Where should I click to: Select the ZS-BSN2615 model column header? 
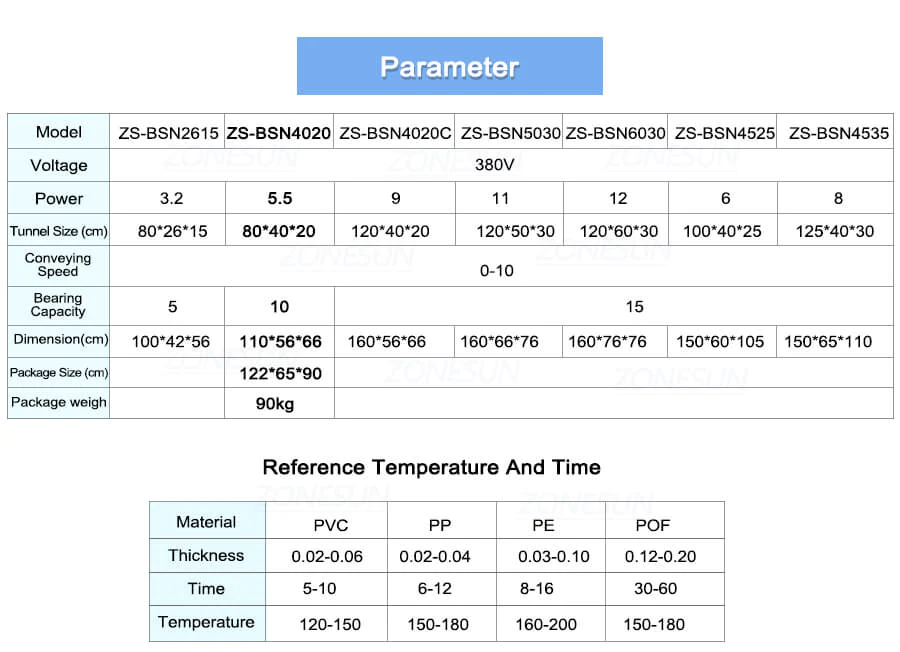coord(168,132)
